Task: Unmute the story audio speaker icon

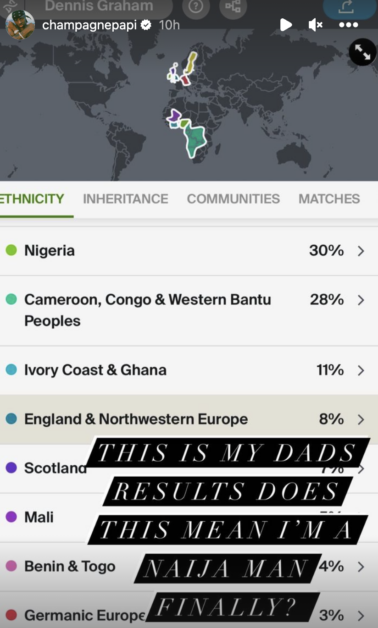Action: pos(315,25)
